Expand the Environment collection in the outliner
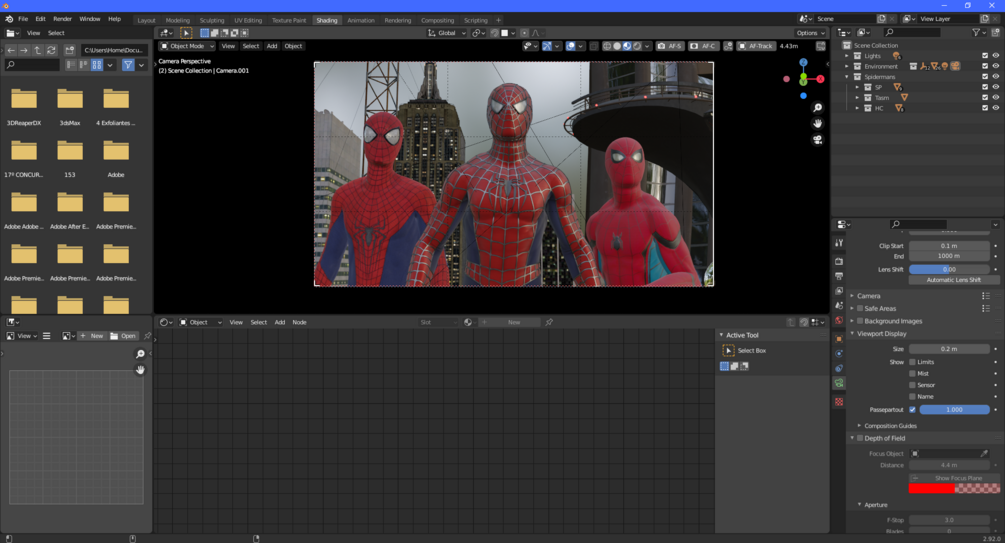The width and height of the screenshot is (1005, 543). point(847,66)
